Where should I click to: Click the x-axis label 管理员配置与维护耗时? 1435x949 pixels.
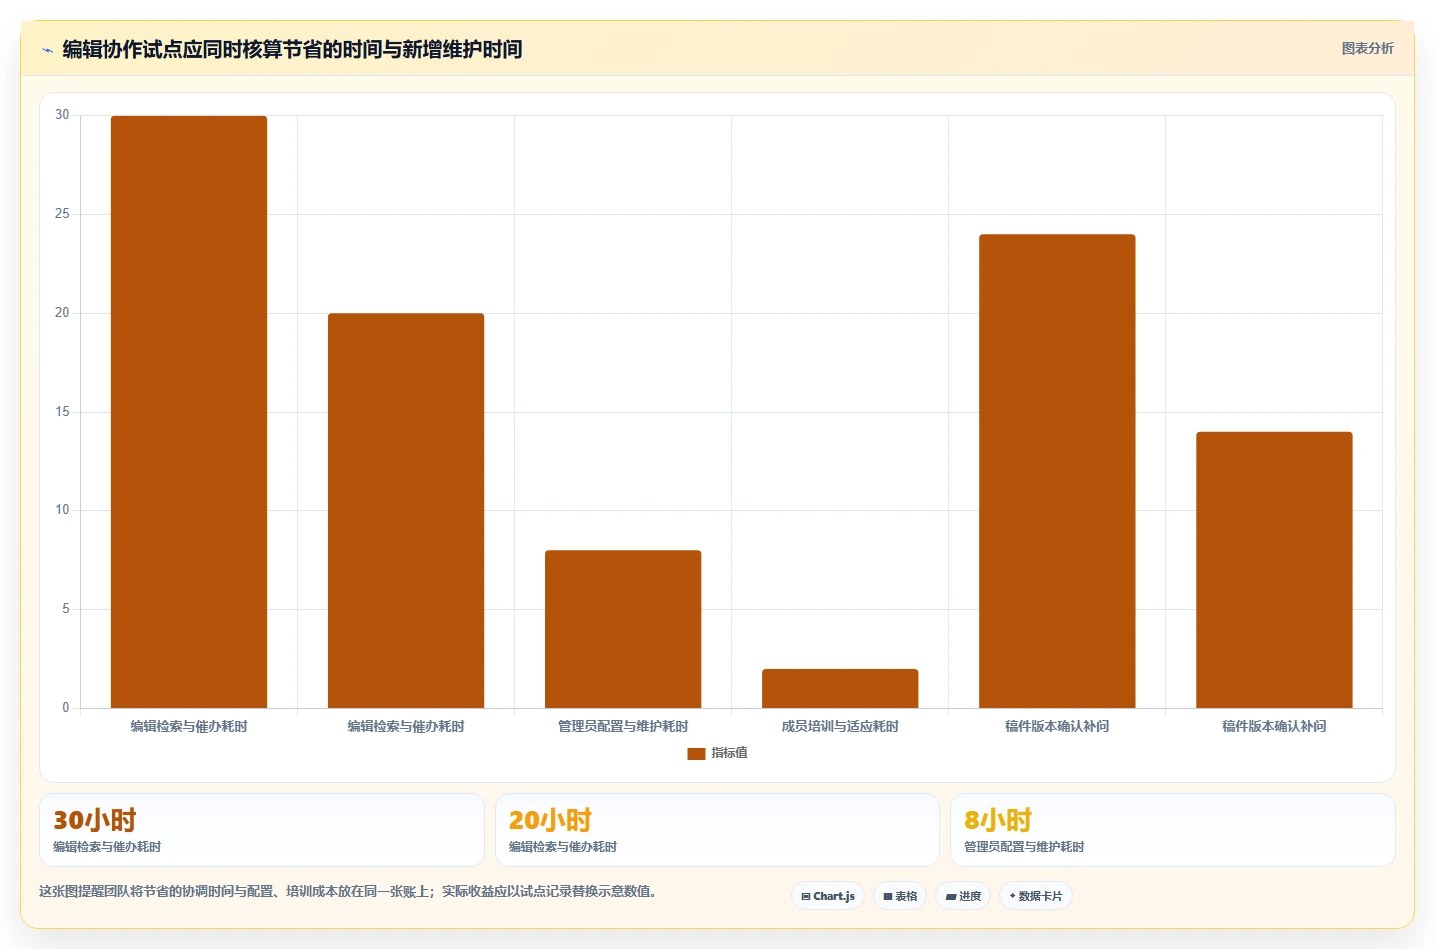click(623, 726)
